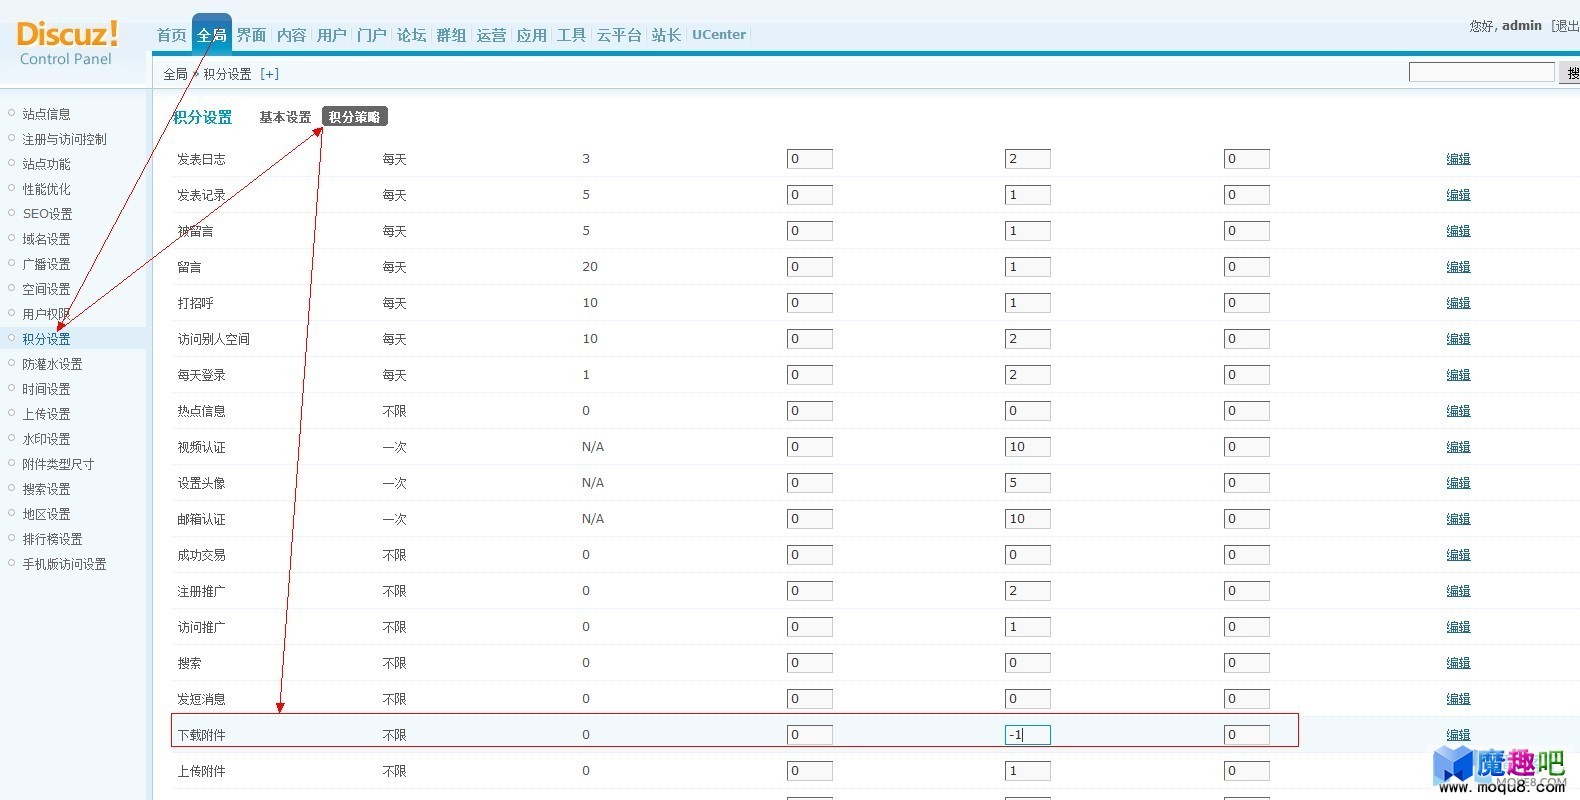Open the 用户 menu
The width and height of the screenshot is (1580, 800).
331,35
